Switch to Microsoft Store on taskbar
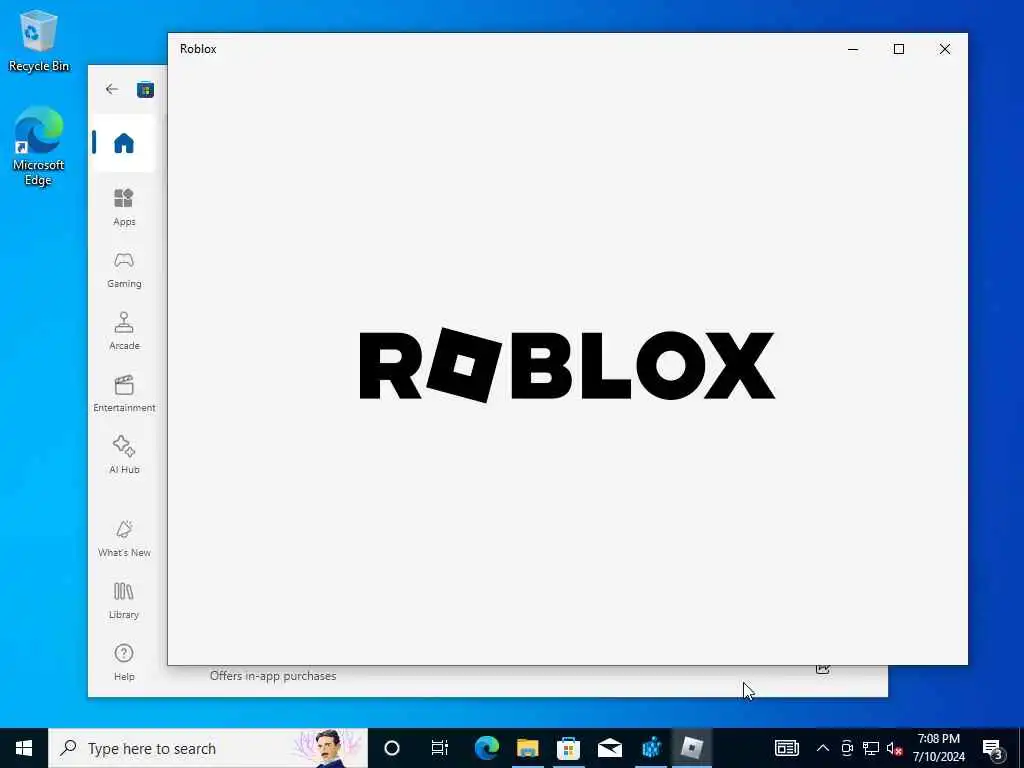1024x768 pixels. 568,748
